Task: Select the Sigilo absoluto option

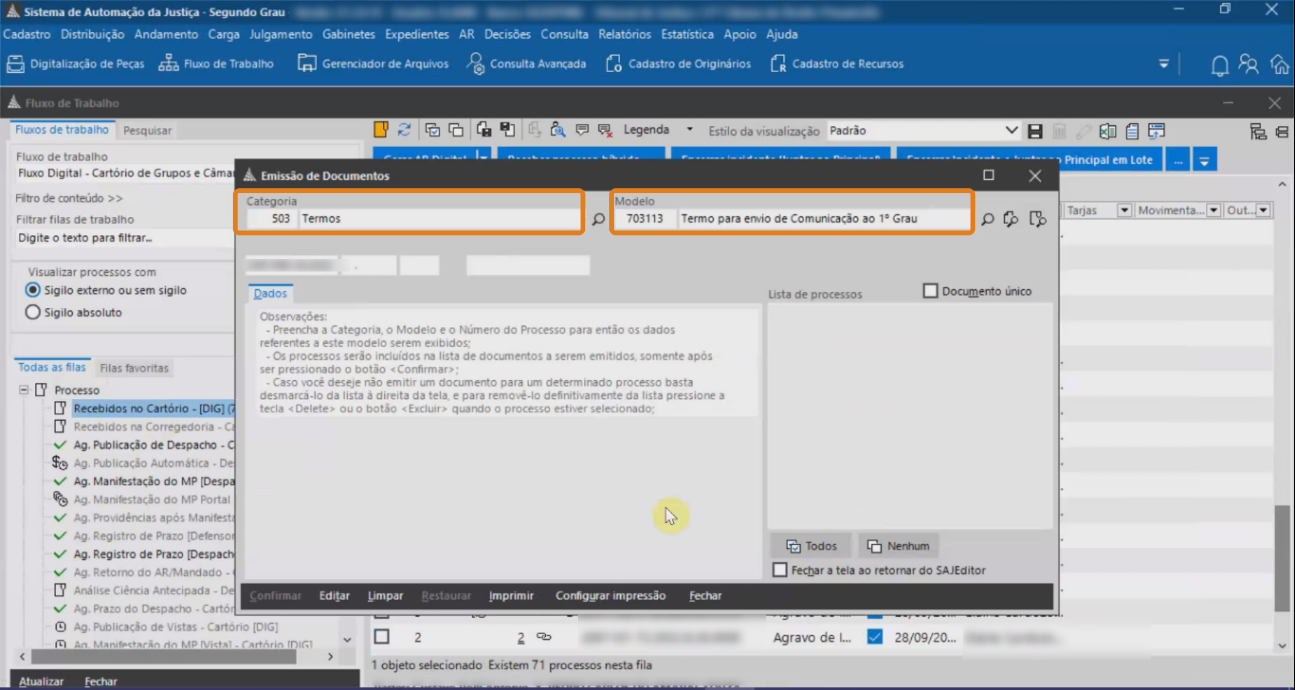Action: coord(74,312)
